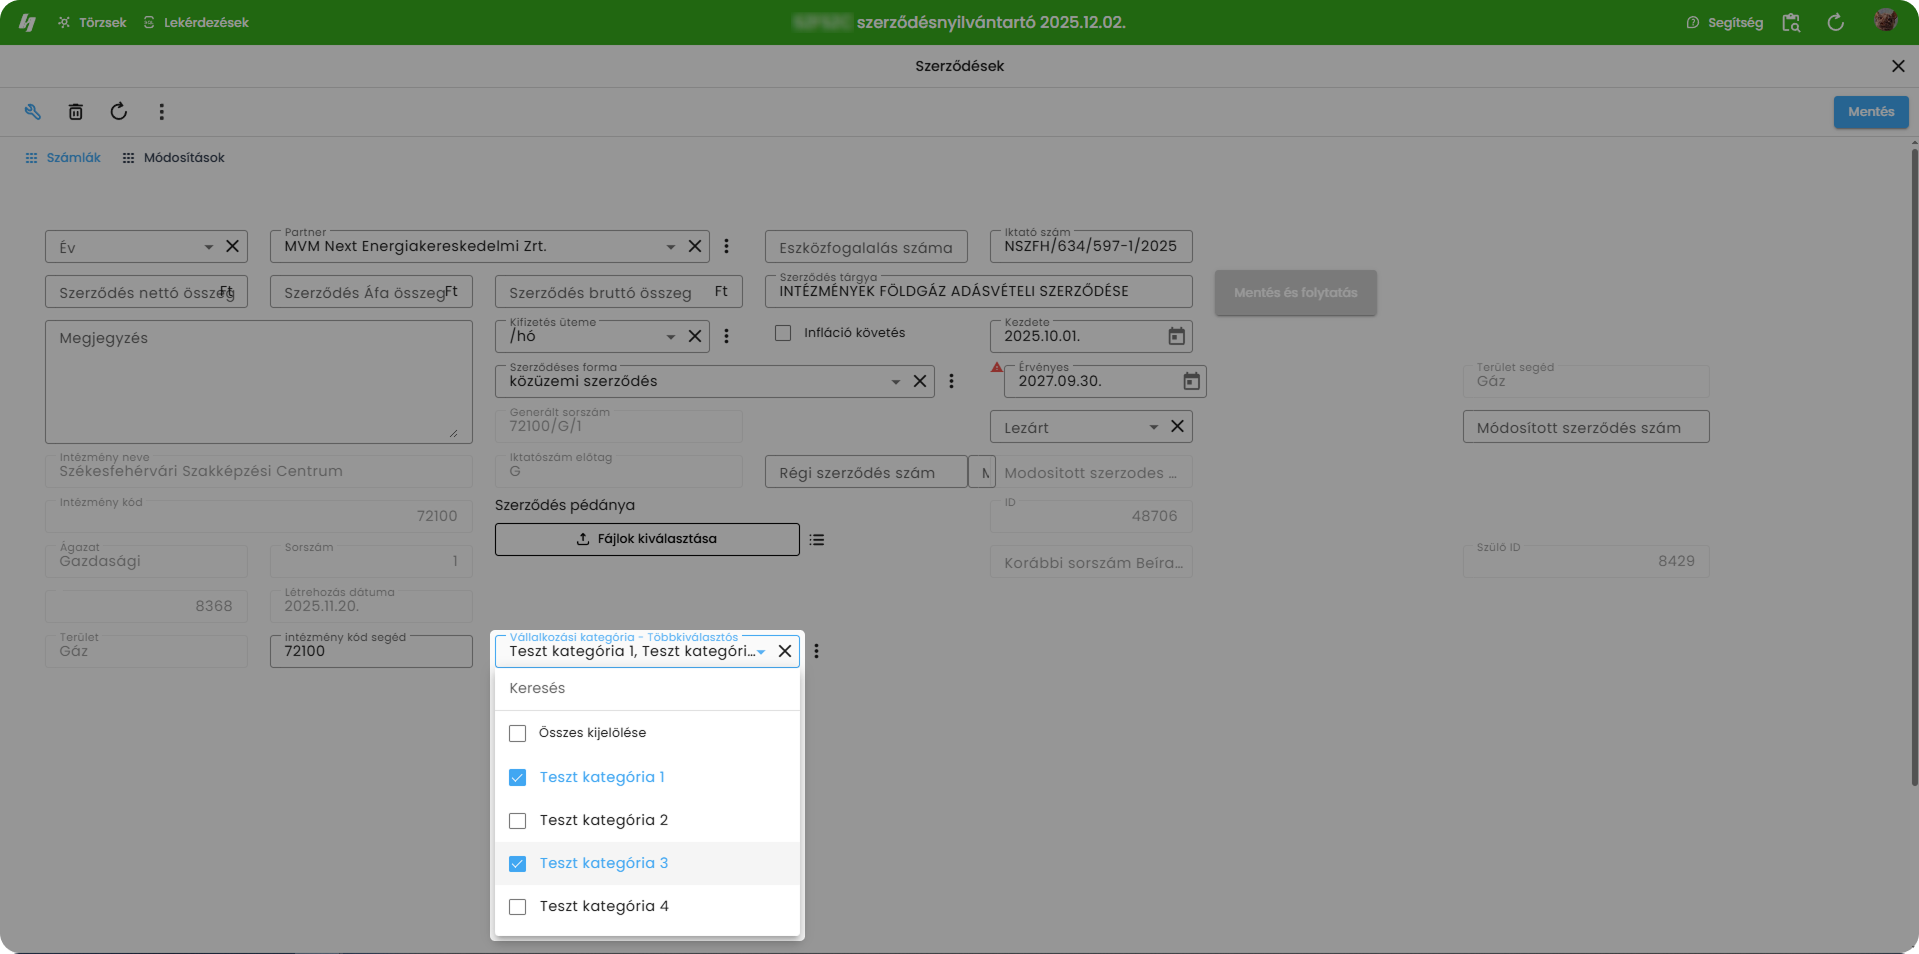This screenshot has width=1919, height=954.
Task: Switch to the Módosítások tab
Action: (x=173, y=158)
